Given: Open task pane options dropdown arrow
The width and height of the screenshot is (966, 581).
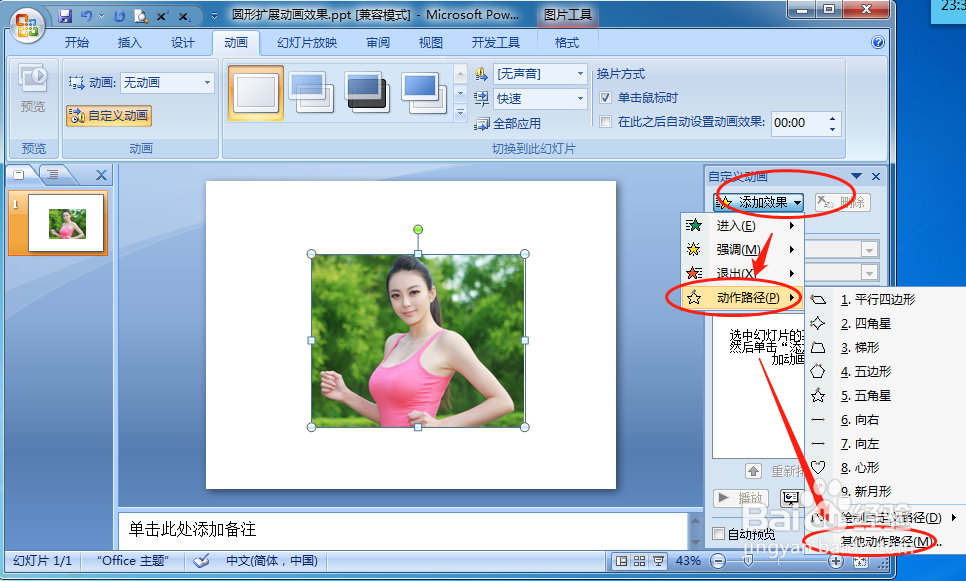Looking at the screenshot, I should pyautogui.click(x=856, y=177).
